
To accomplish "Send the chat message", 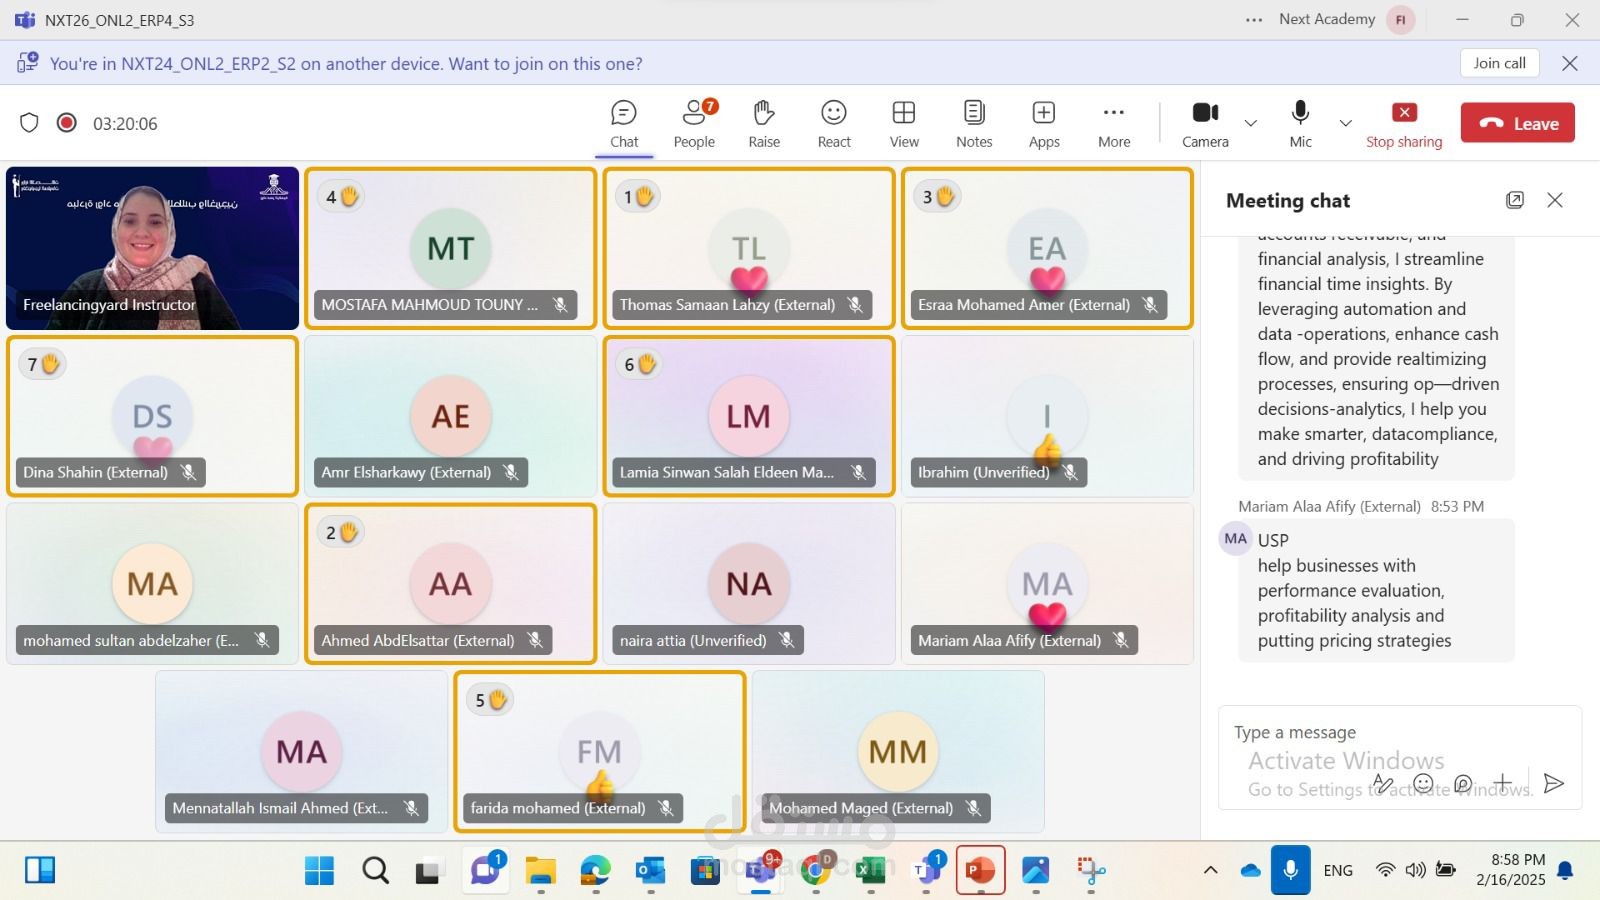I will pyautogui.click(x=1553, y=783).
